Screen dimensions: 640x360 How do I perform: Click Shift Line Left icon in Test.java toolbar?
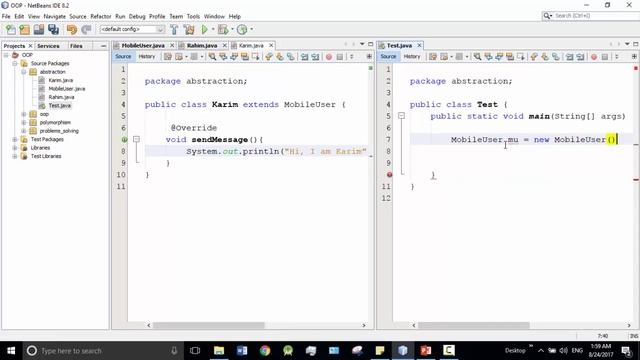point(569,57)
